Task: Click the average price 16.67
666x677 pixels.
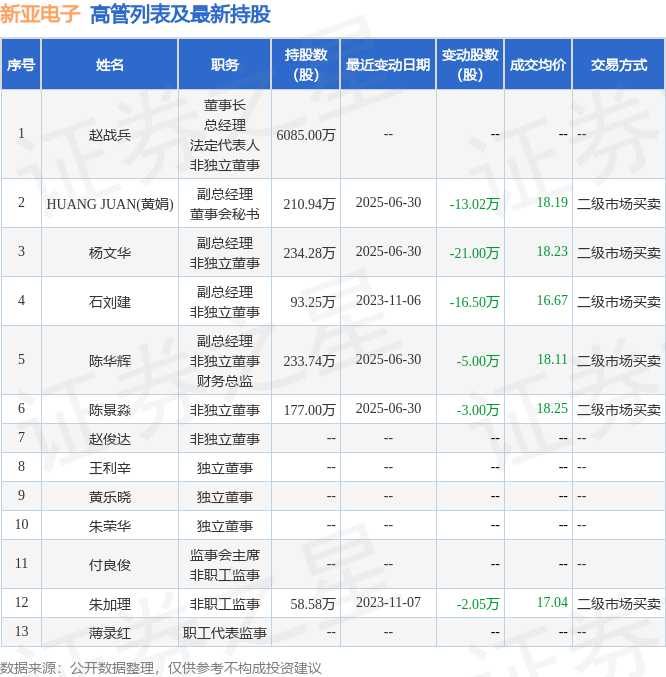Action: coord(552,300)
